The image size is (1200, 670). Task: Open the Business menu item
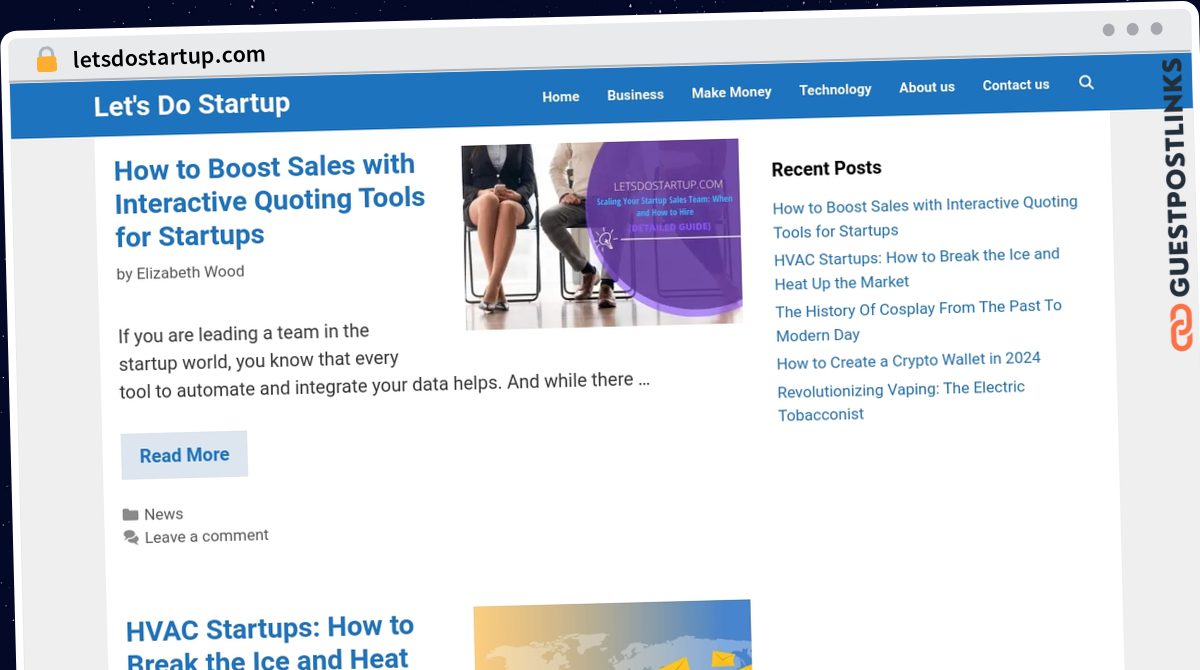point(635,94)
